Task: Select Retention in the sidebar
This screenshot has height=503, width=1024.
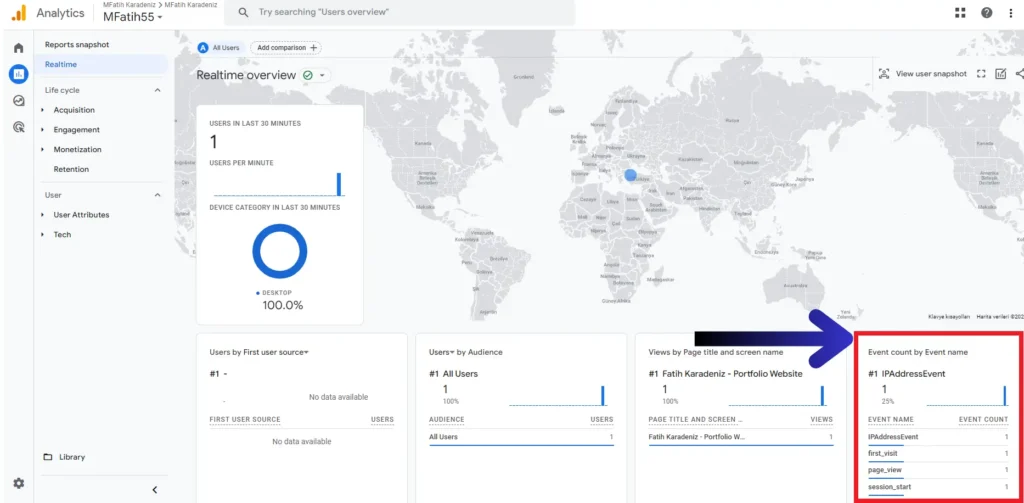Action: pos(71,169)
